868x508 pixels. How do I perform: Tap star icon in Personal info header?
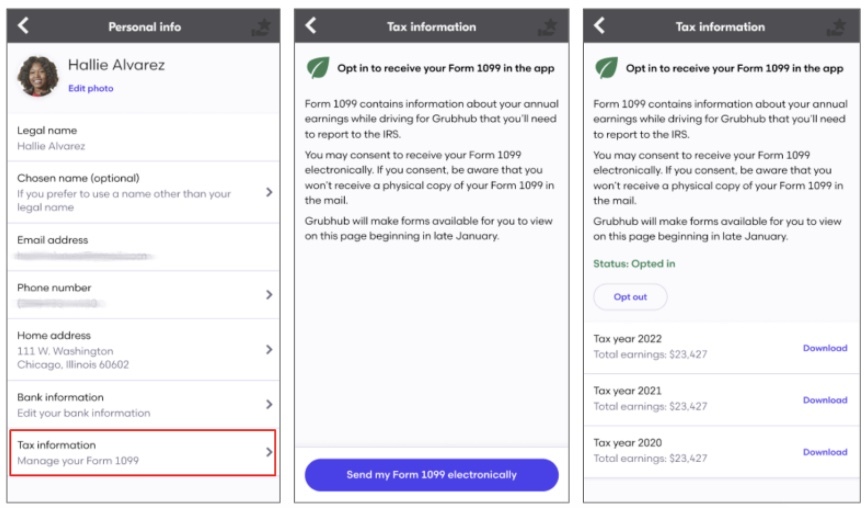tap(261, 27)
